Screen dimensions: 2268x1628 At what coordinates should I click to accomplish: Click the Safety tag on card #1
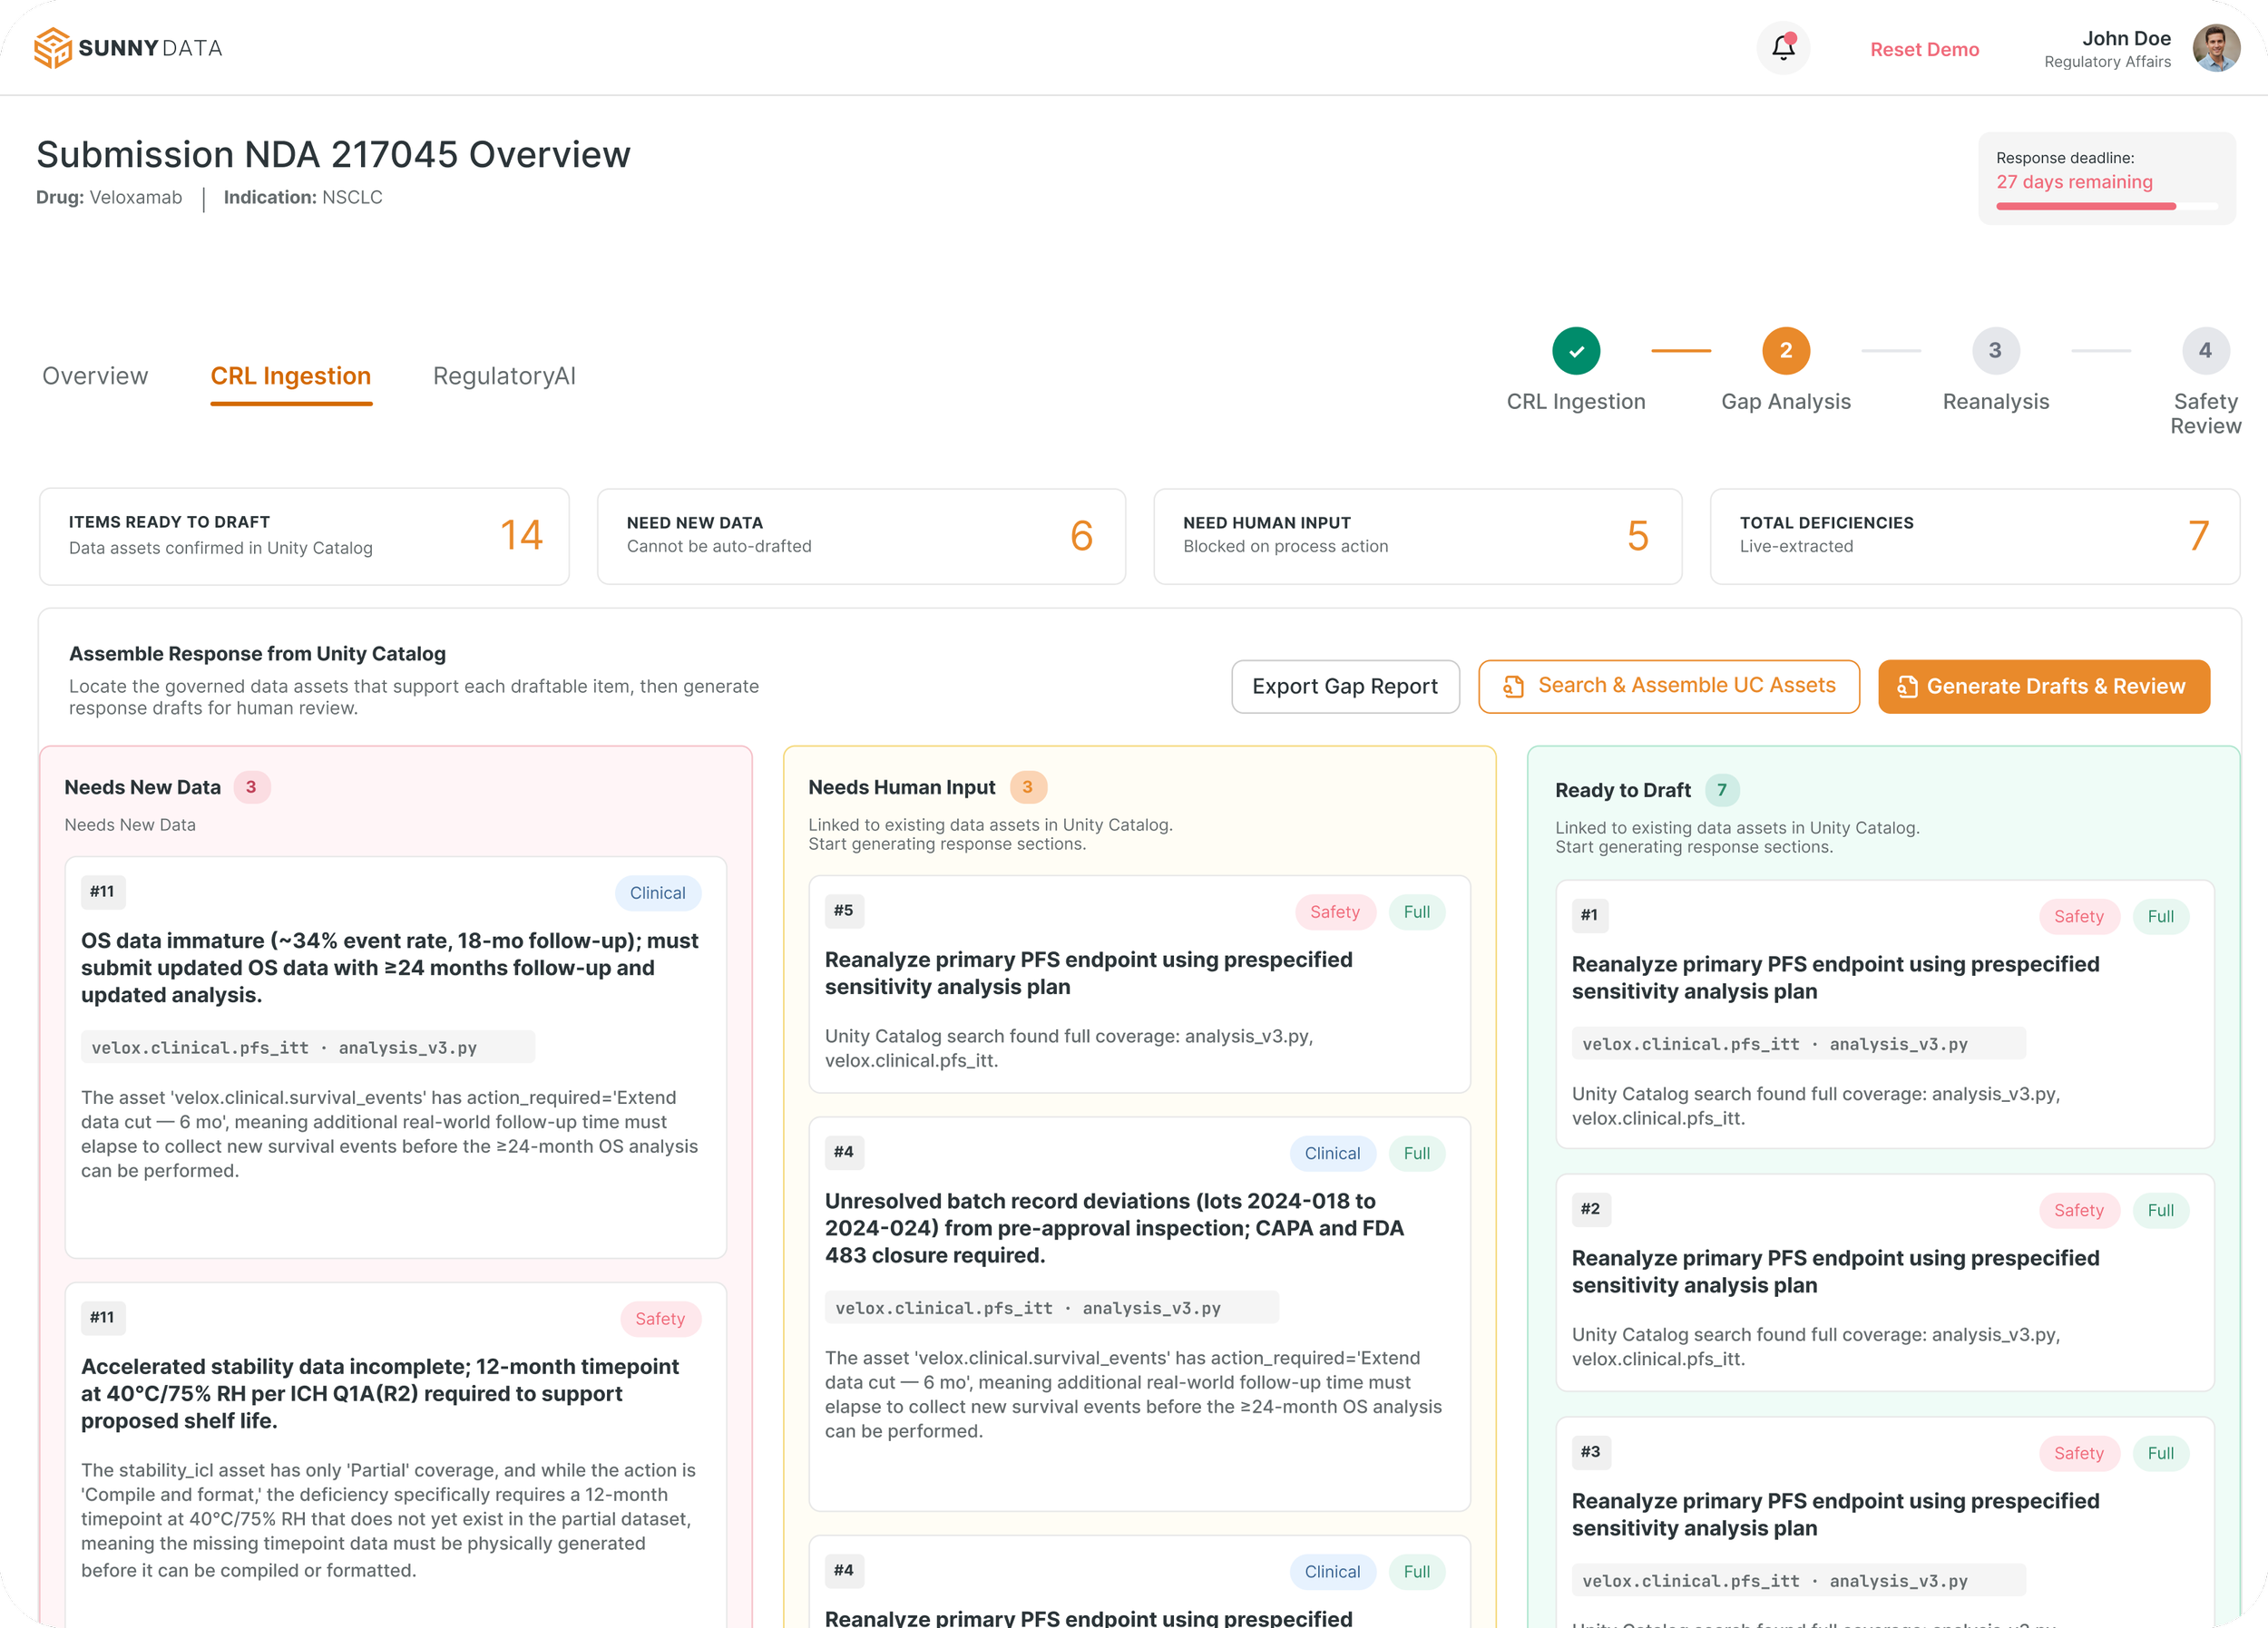(x=2079, y=916)
